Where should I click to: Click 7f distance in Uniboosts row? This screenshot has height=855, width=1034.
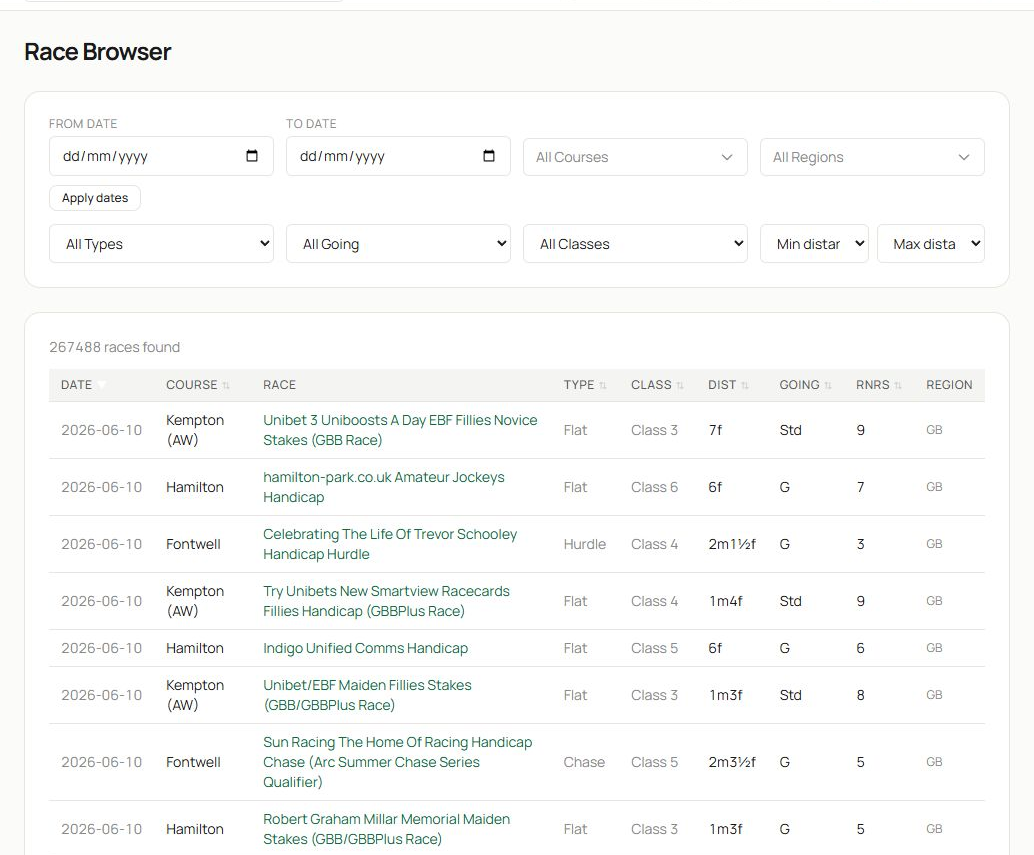click(715, 430)
